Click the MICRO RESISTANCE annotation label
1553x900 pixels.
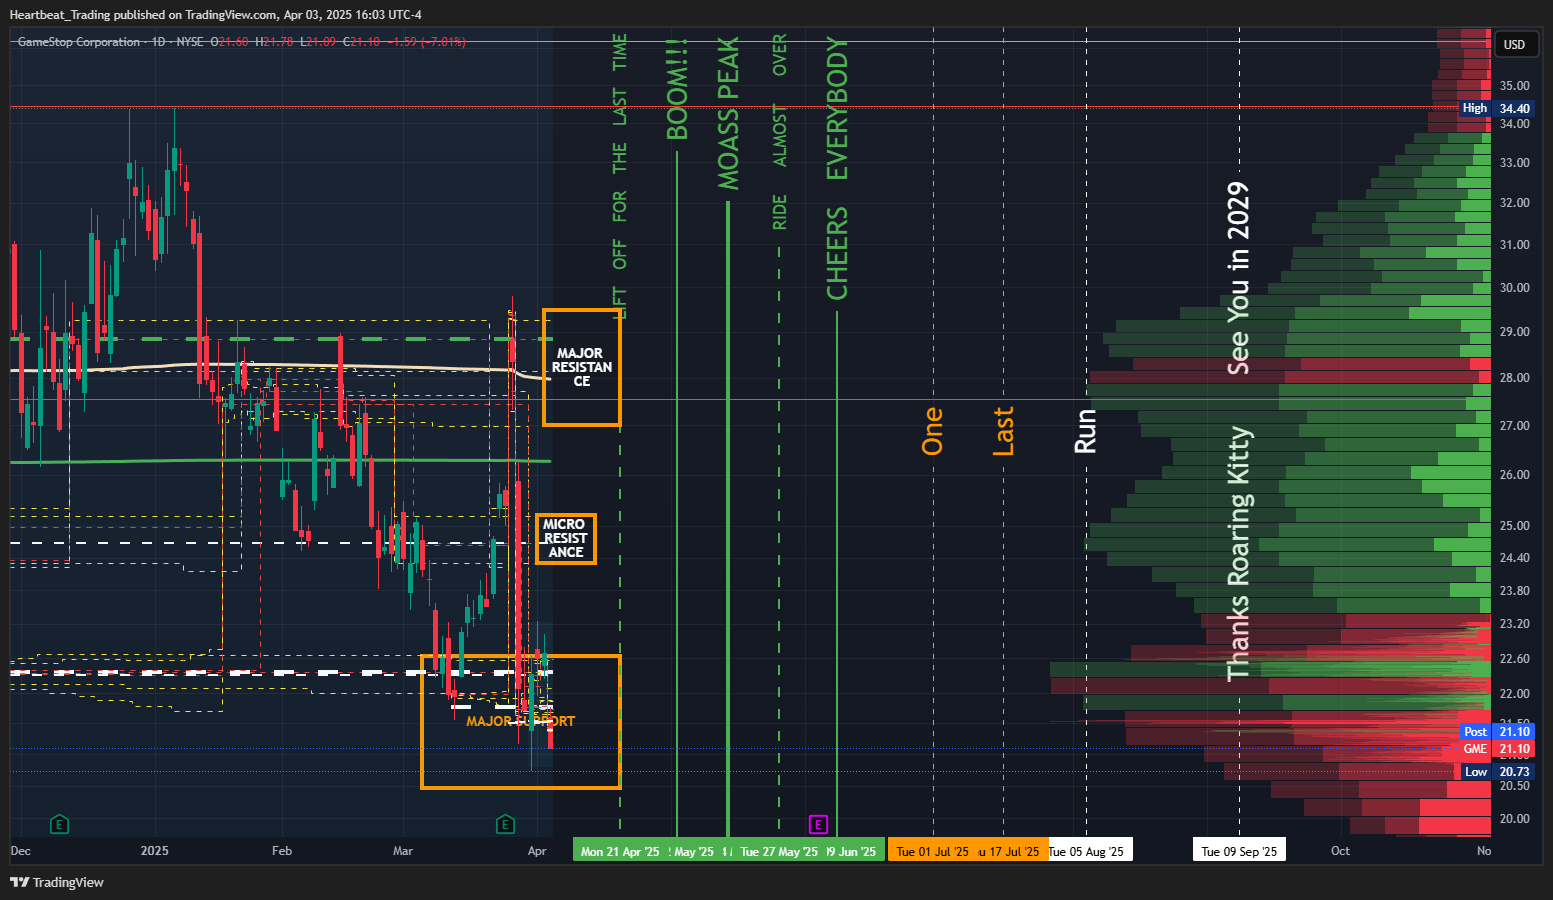tap(565, 538)
